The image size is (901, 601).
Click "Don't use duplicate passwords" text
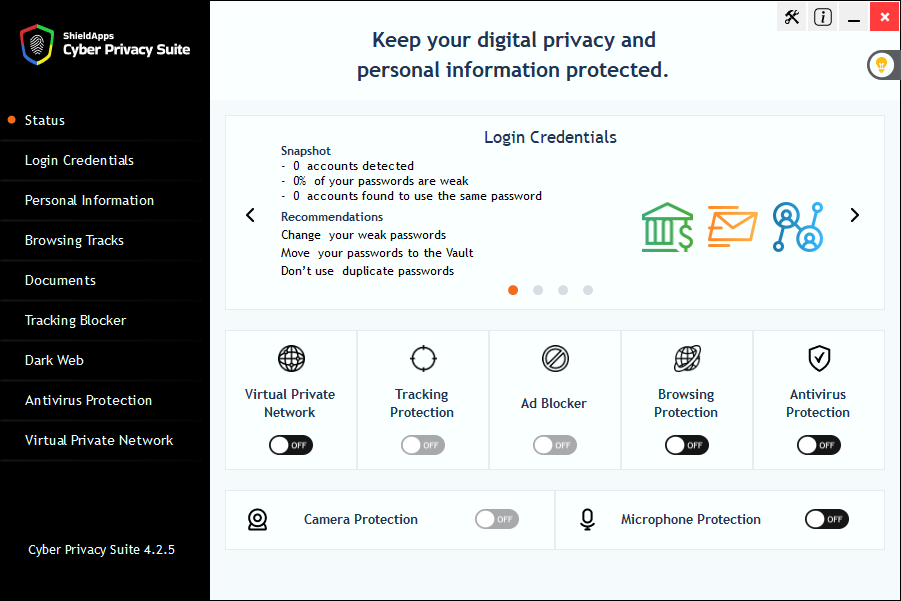367,271
